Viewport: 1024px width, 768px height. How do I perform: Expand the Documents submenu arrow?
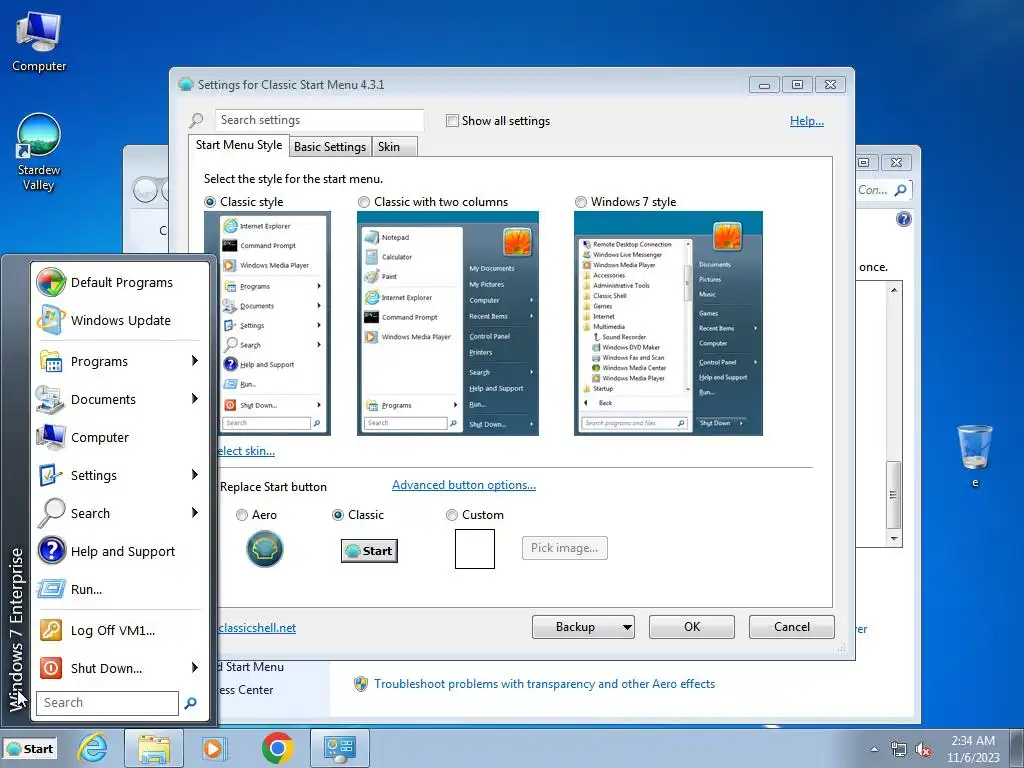pos(195,399)
